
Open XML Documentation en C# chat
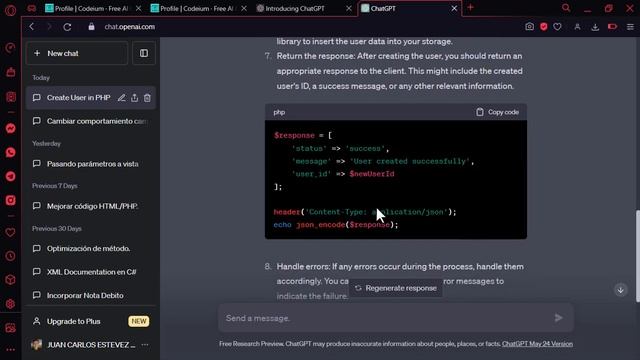[x=91, y=272]
